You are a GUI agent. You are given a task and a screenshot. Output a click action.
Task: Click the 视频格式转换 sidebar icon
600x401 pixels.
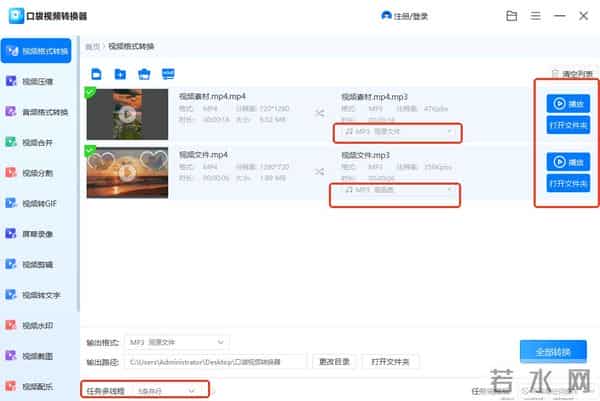pos(11,51)
